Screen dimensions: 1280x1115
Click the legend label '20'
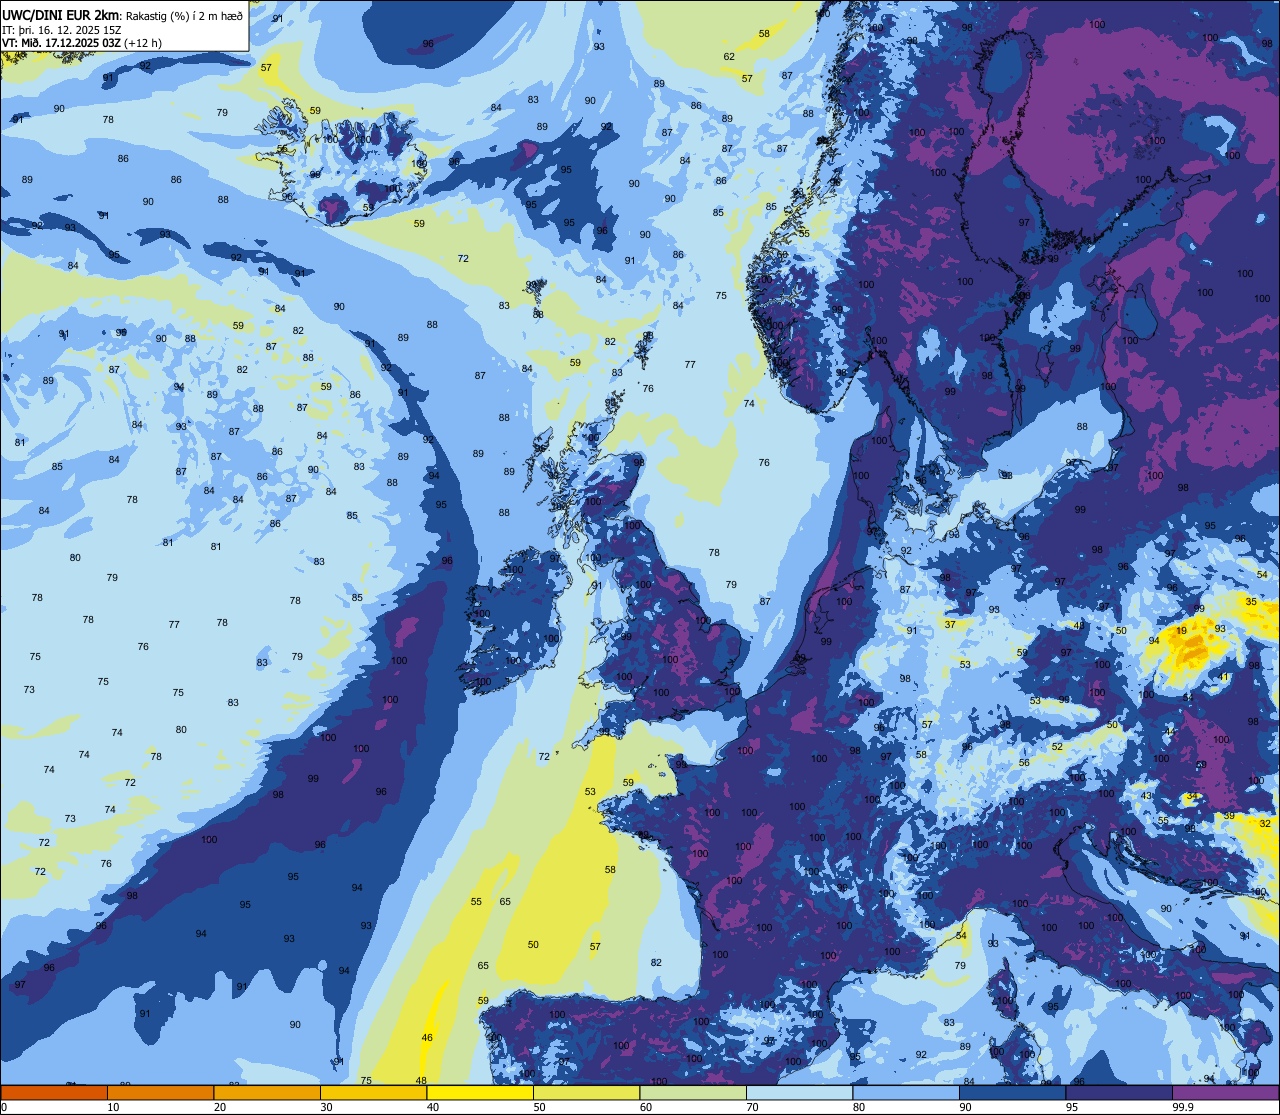coord(220,1107)
